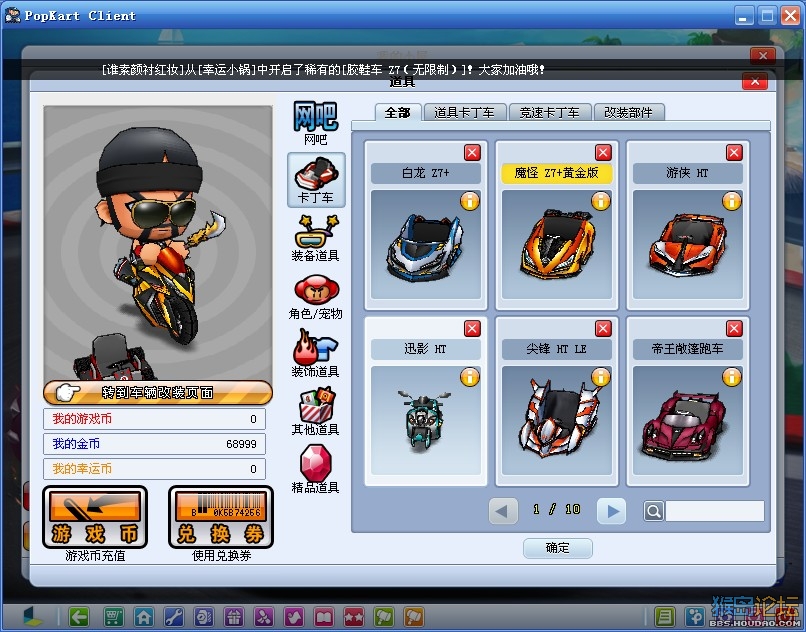Switch to the 竞速卡丁车 tab
Image resolution: width=806 pixels, height=632 pixels.
tap(549, 113)
